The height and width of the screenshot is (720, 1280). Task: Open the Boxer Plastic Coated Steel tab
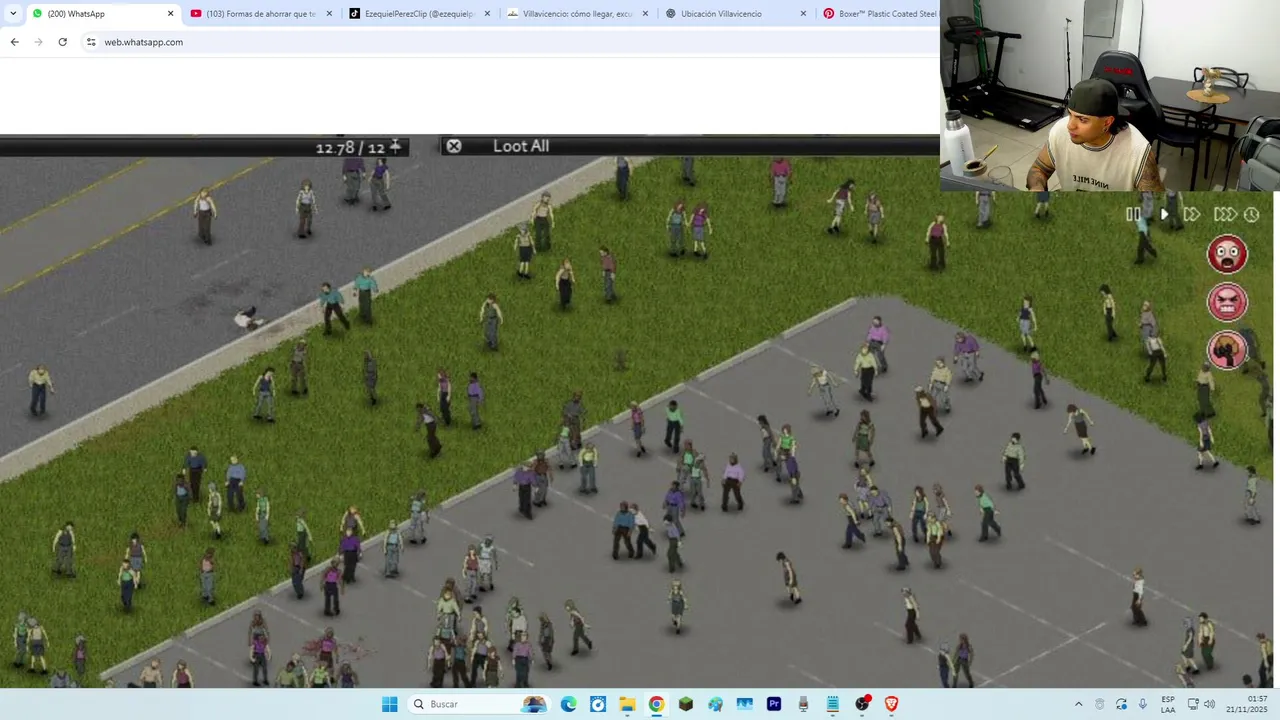point(880,14)
